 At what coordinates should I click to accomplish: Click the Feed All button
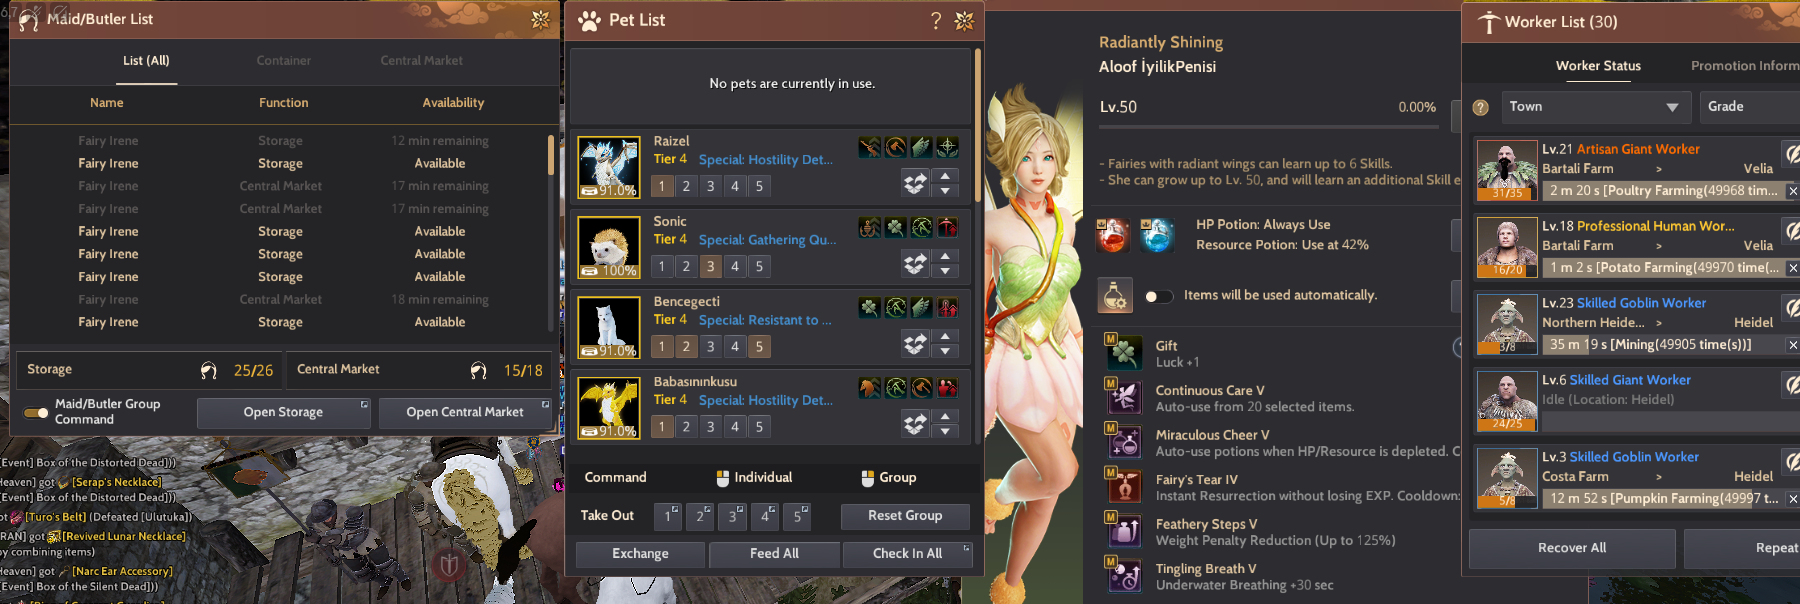click(x=774, y=554)
